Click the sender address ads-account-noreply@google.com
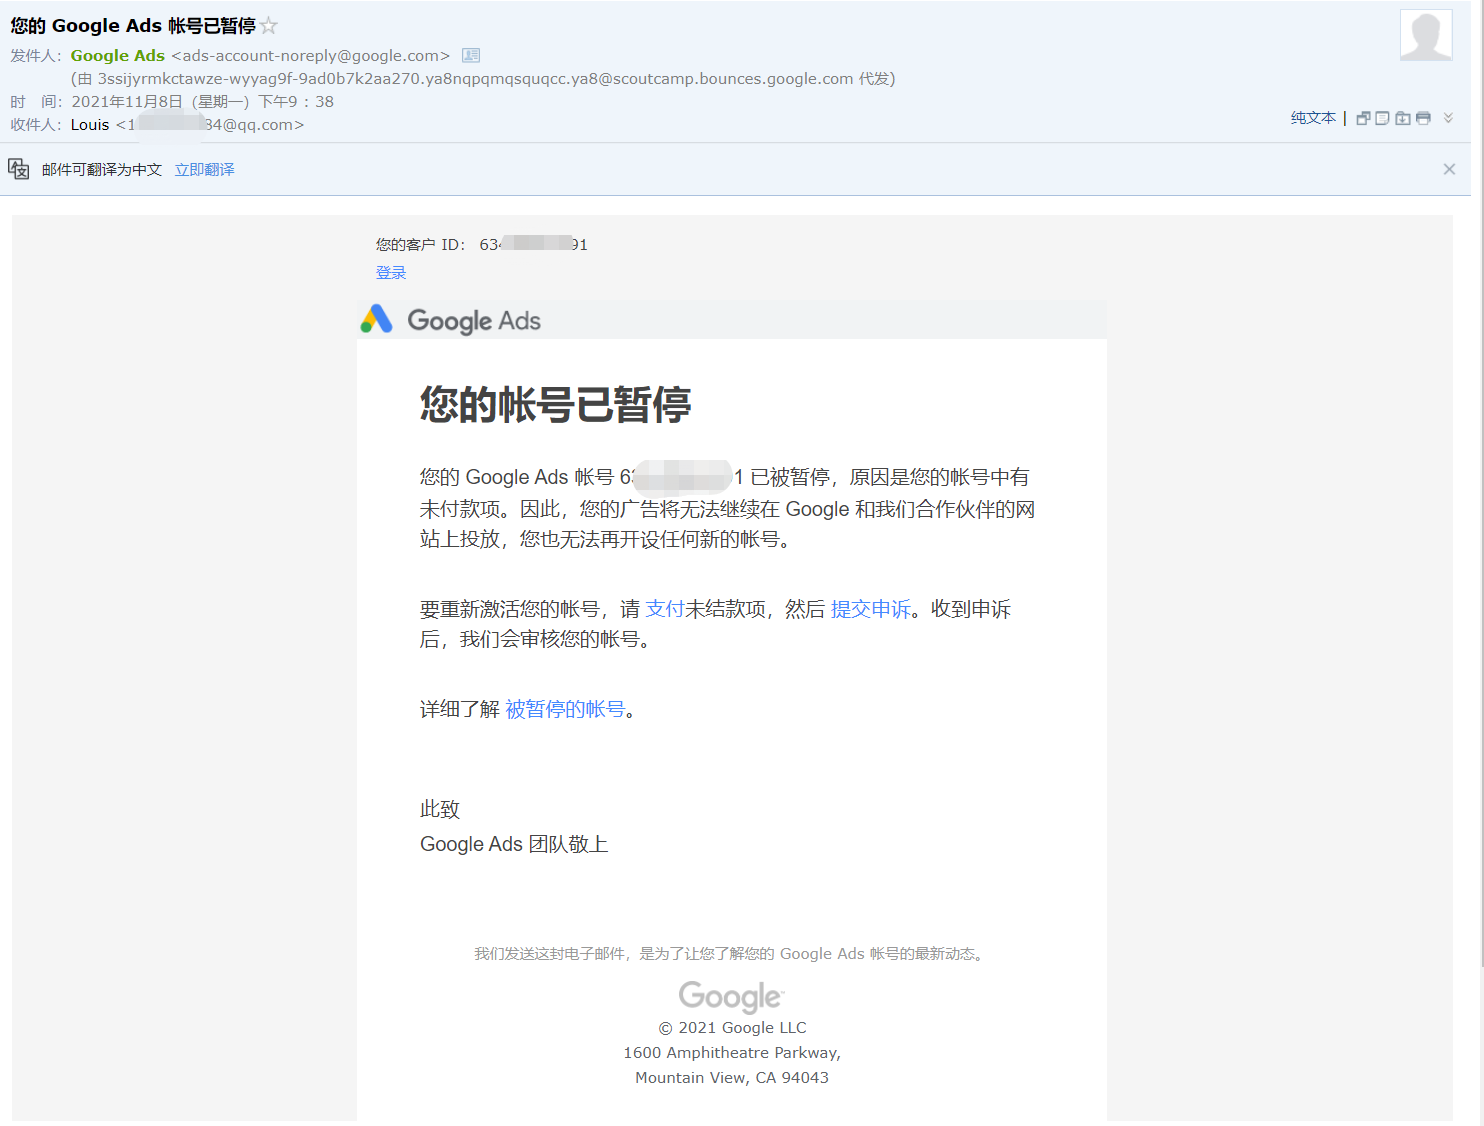The image size is (1484, 1126). point(311,56)
